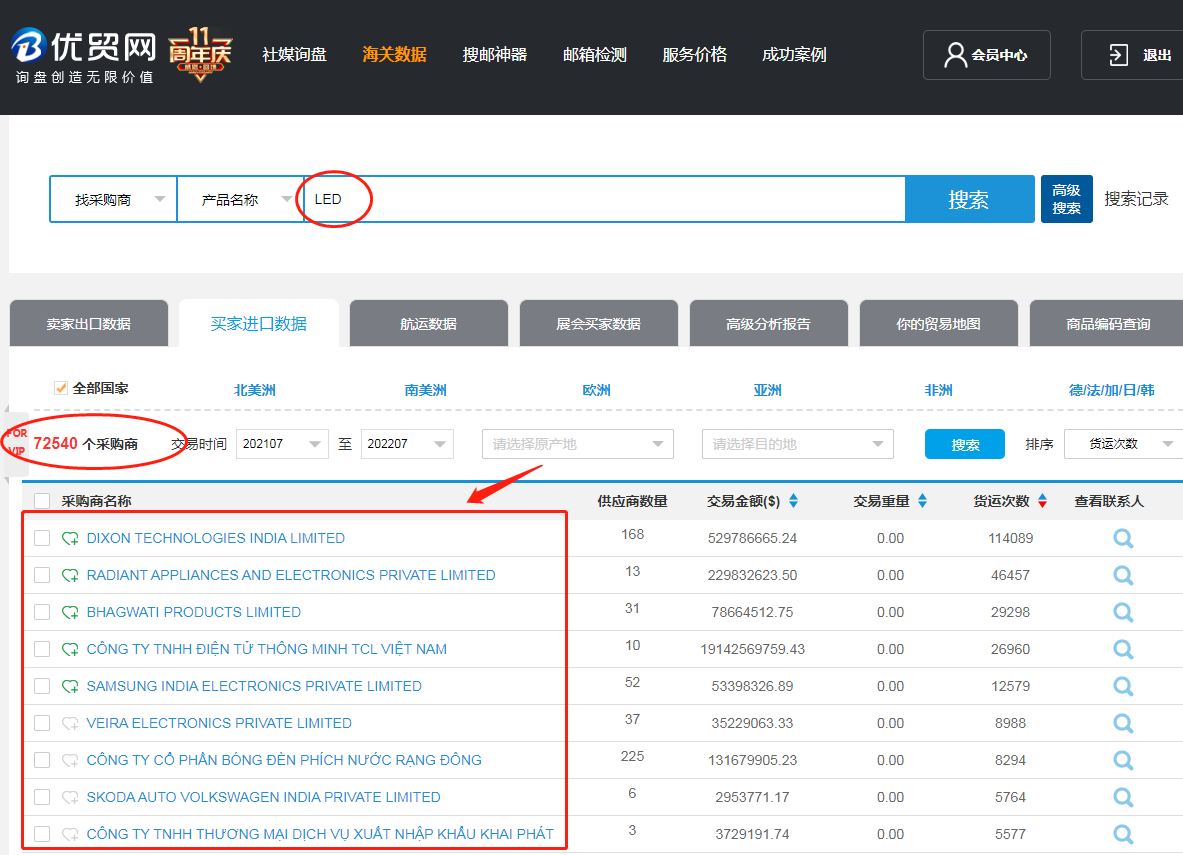Screen dimensions: 1183x855
Task: Filter by 亚洲 region link
Action: point(767,390)
